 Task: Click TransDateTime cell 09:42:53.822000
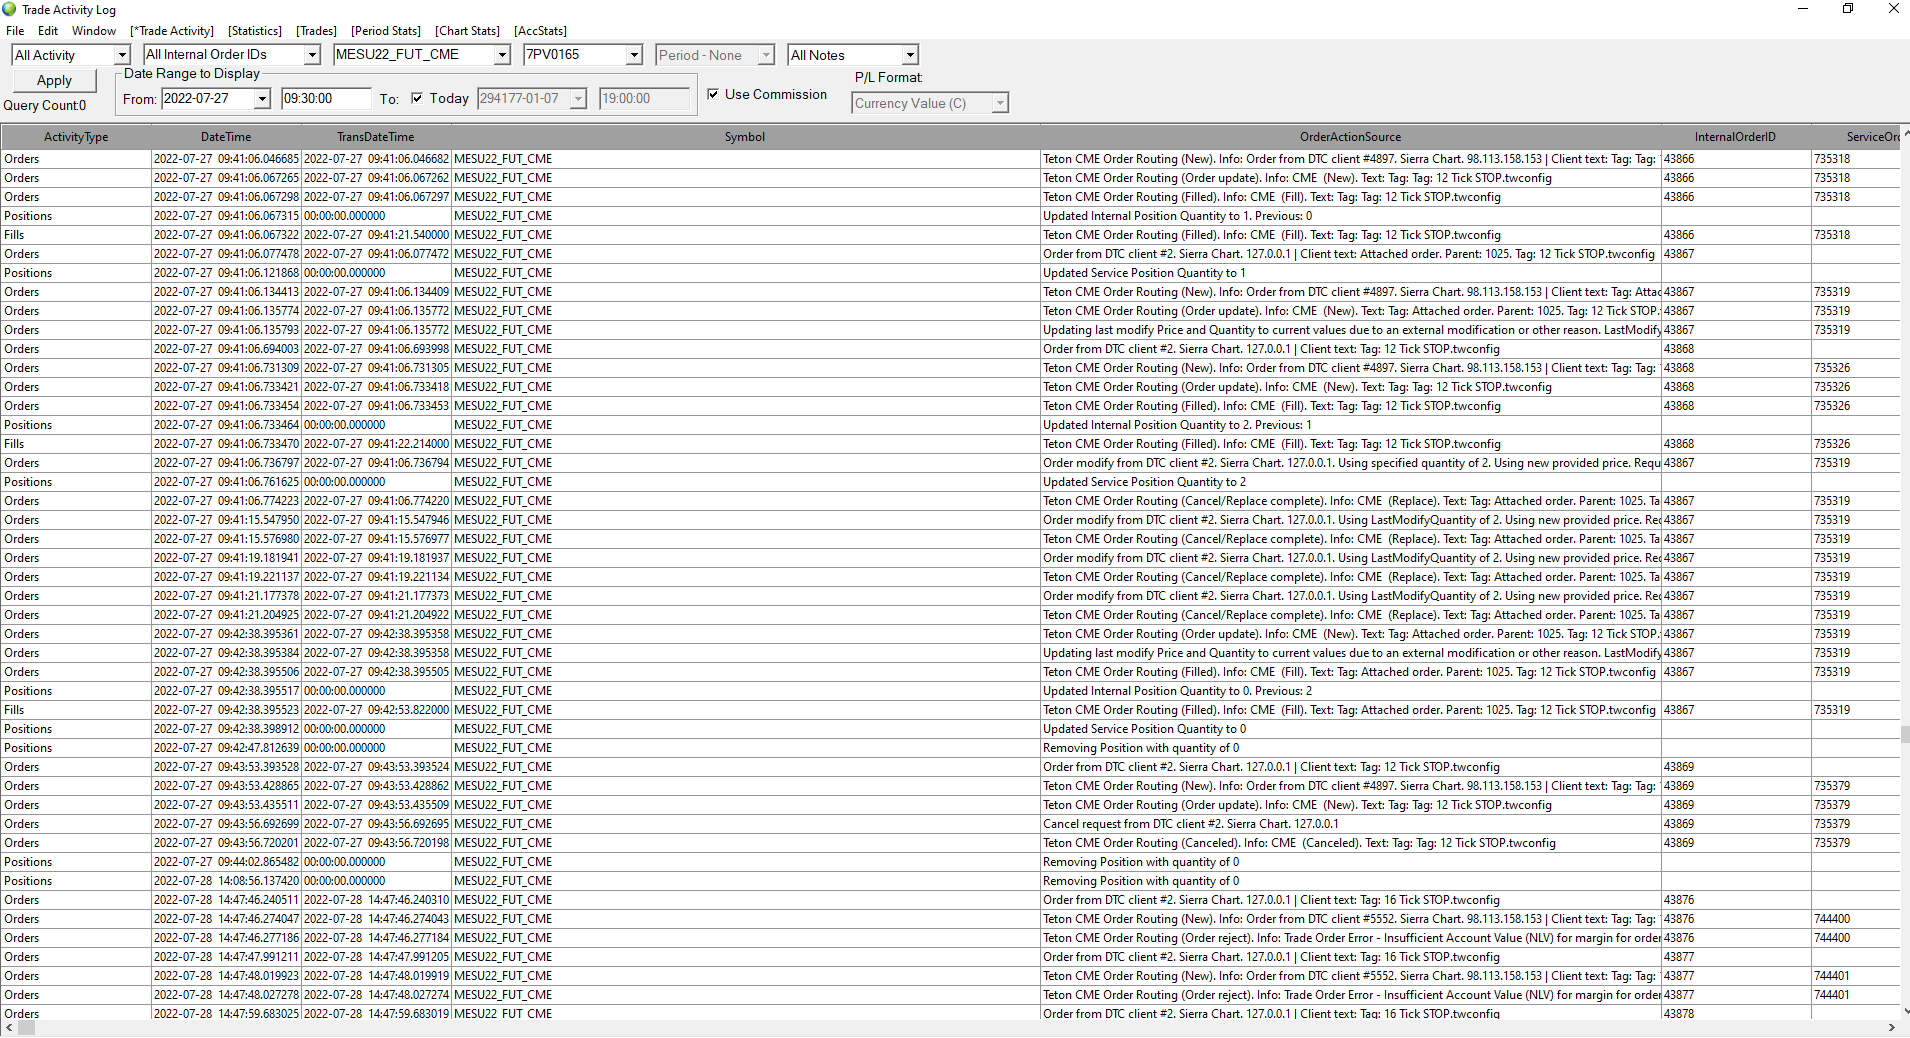point(376,710)
